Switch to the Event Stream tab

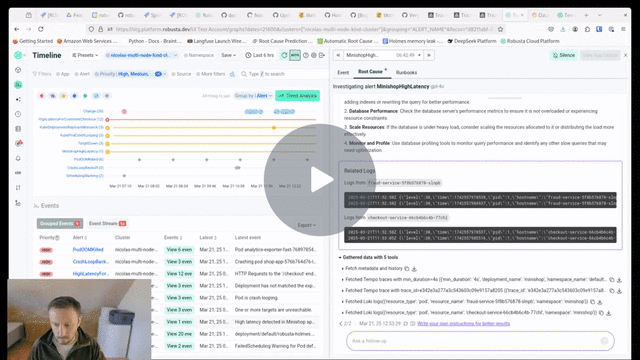[x=107, y=224]
